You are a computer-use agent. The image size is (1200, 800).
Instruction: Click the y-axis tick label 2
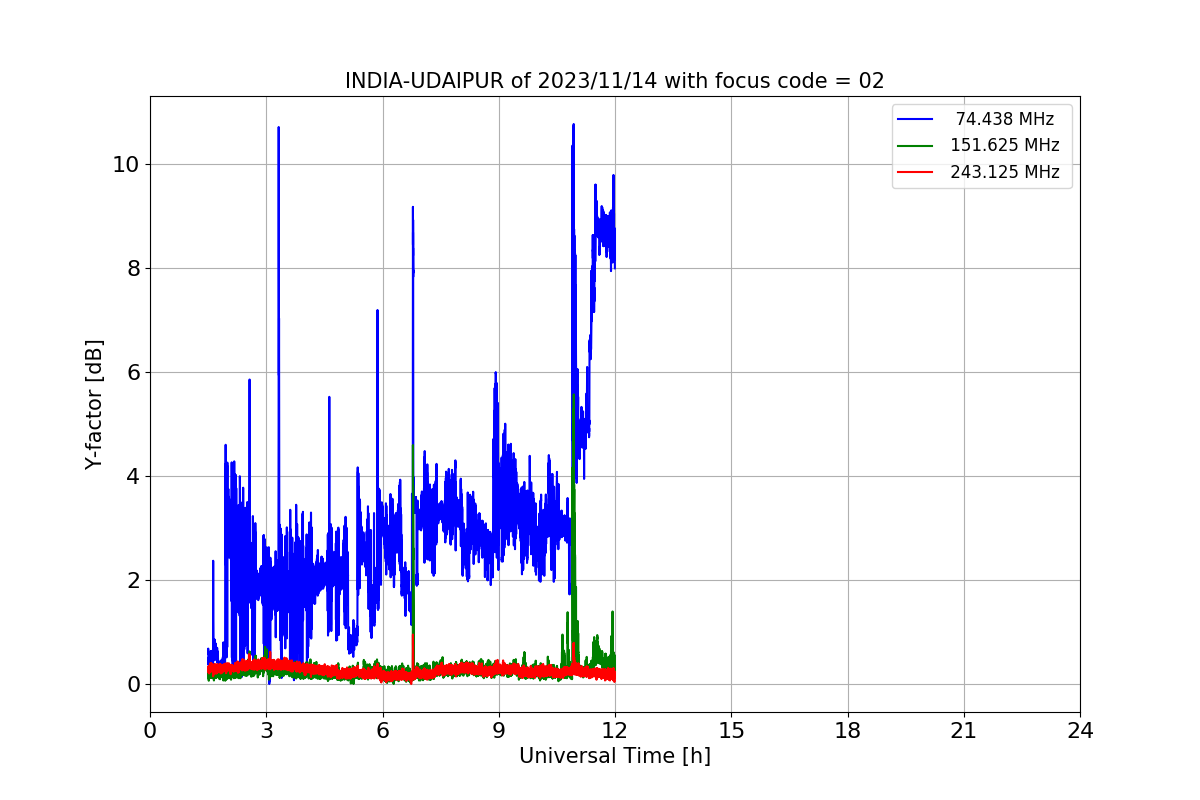coord(132,580)
